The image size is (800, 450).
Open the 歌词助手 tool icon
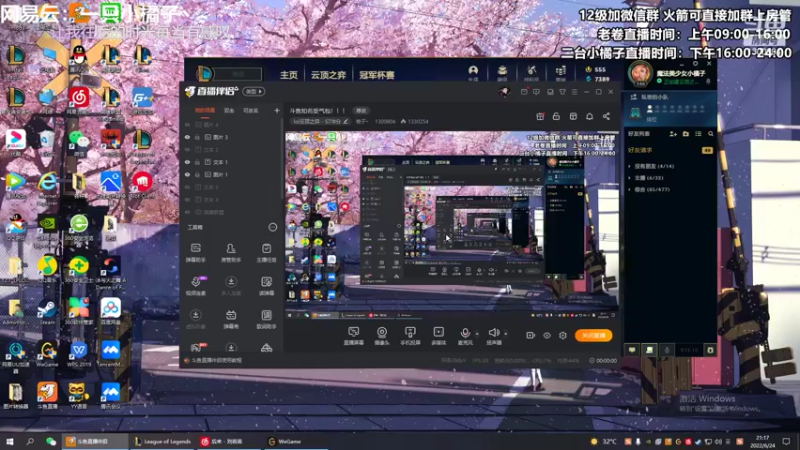[266, 319]
